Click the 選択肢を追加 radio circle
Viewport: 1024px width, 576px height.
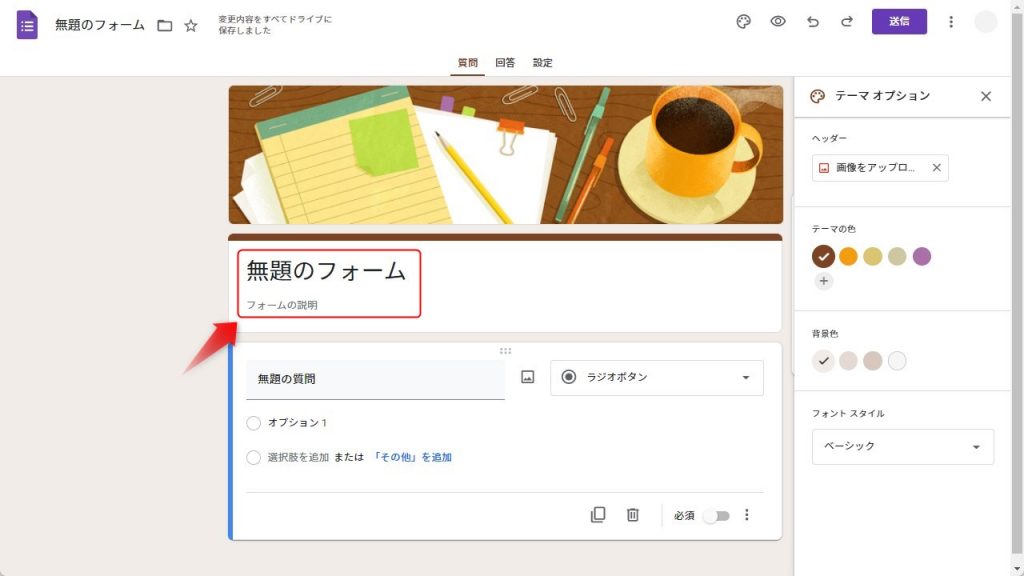253,458
